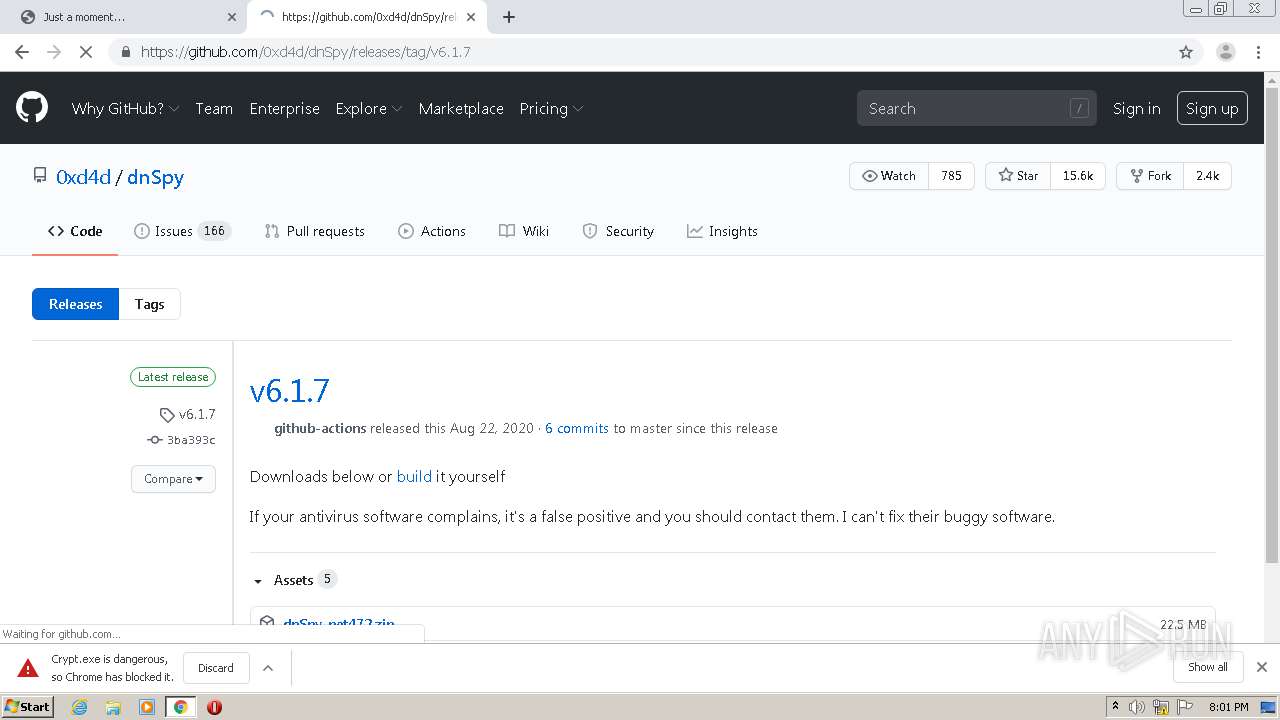Viewport: 1280px width, 720px height.
Task: Switch to the Actions tab
Action: tap(432, 231)
